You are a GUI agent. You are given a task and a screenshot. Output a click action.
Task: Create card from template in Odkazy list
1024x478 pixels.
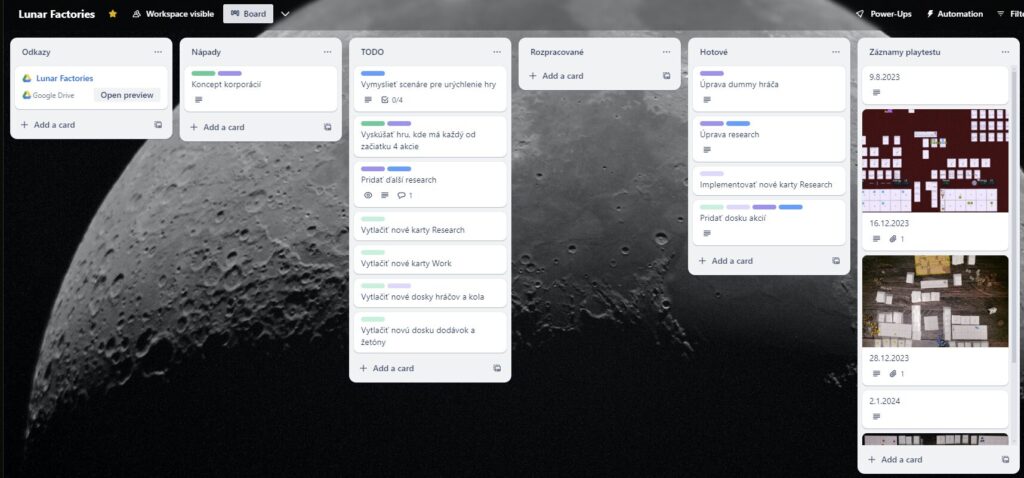(x=158, y=124)
